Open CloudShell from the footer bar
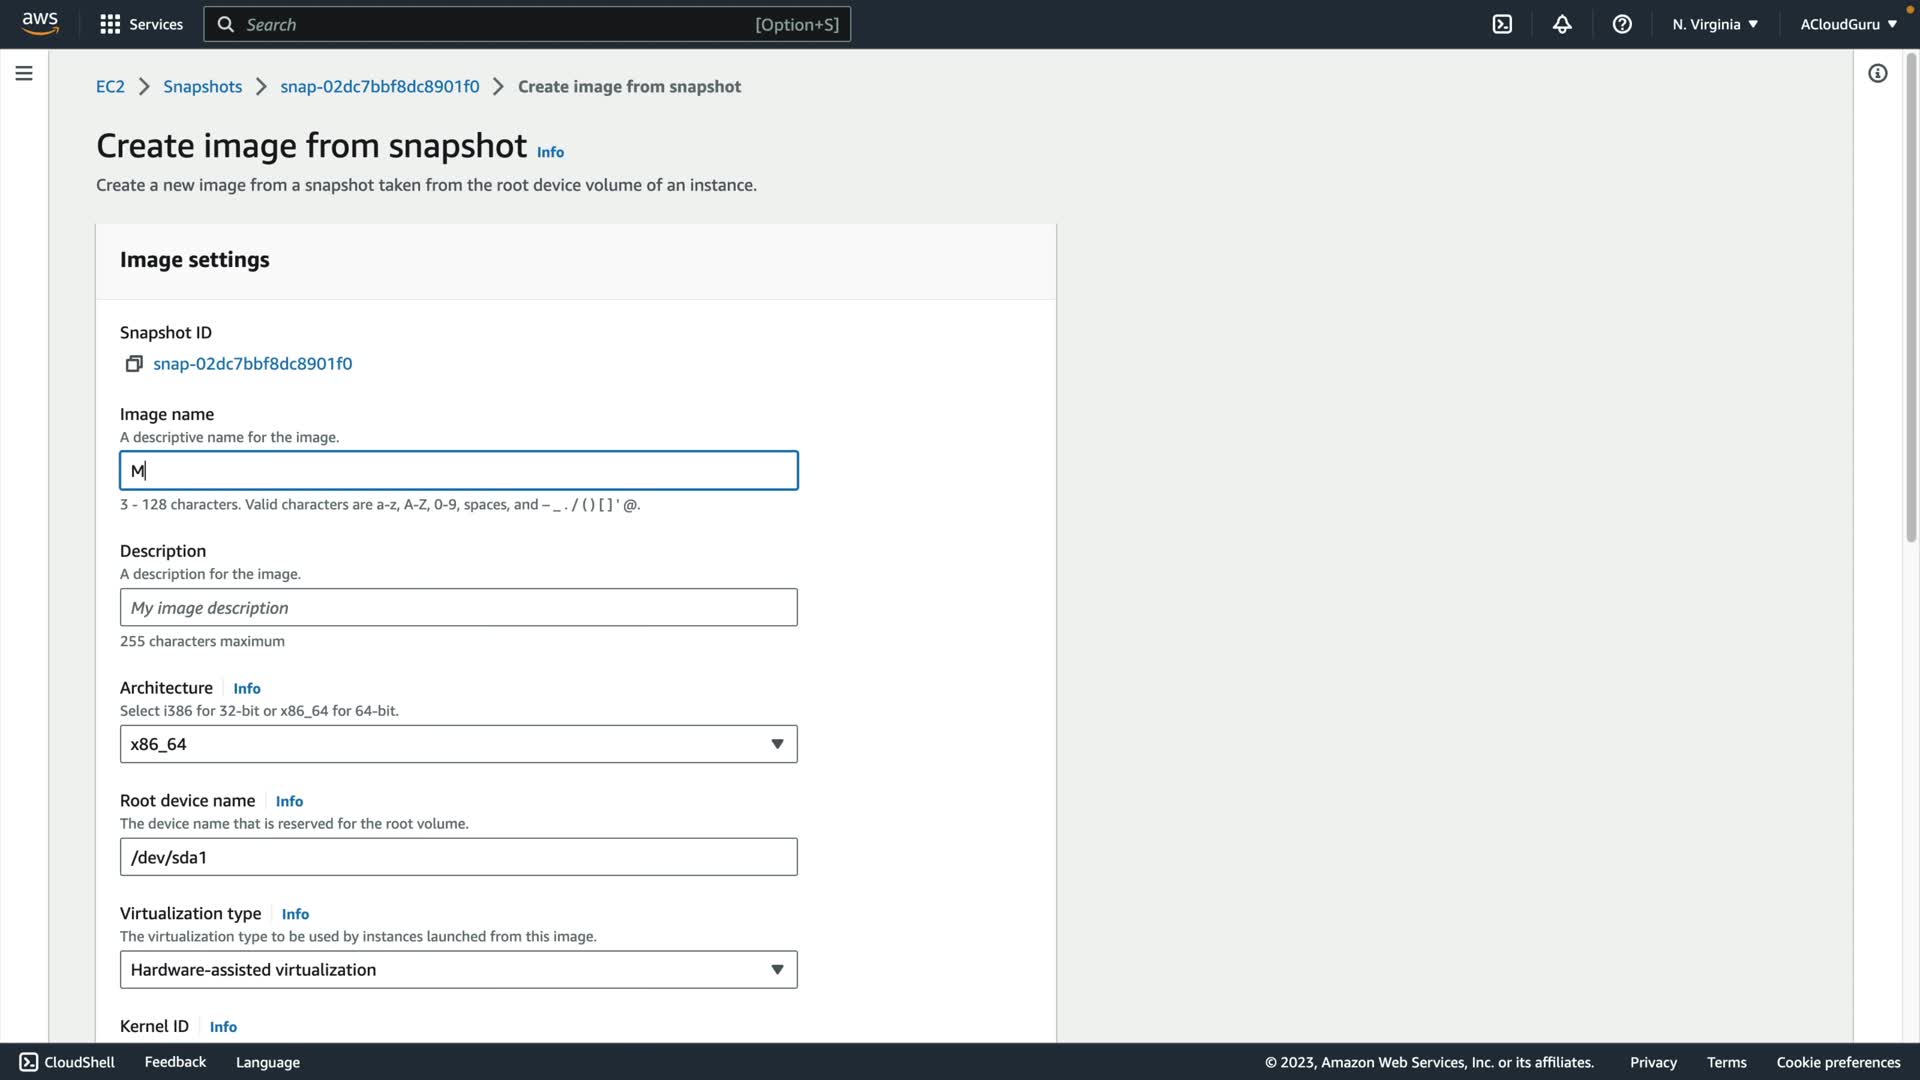1920x1080 pixels. click(x=67, y=1062)
